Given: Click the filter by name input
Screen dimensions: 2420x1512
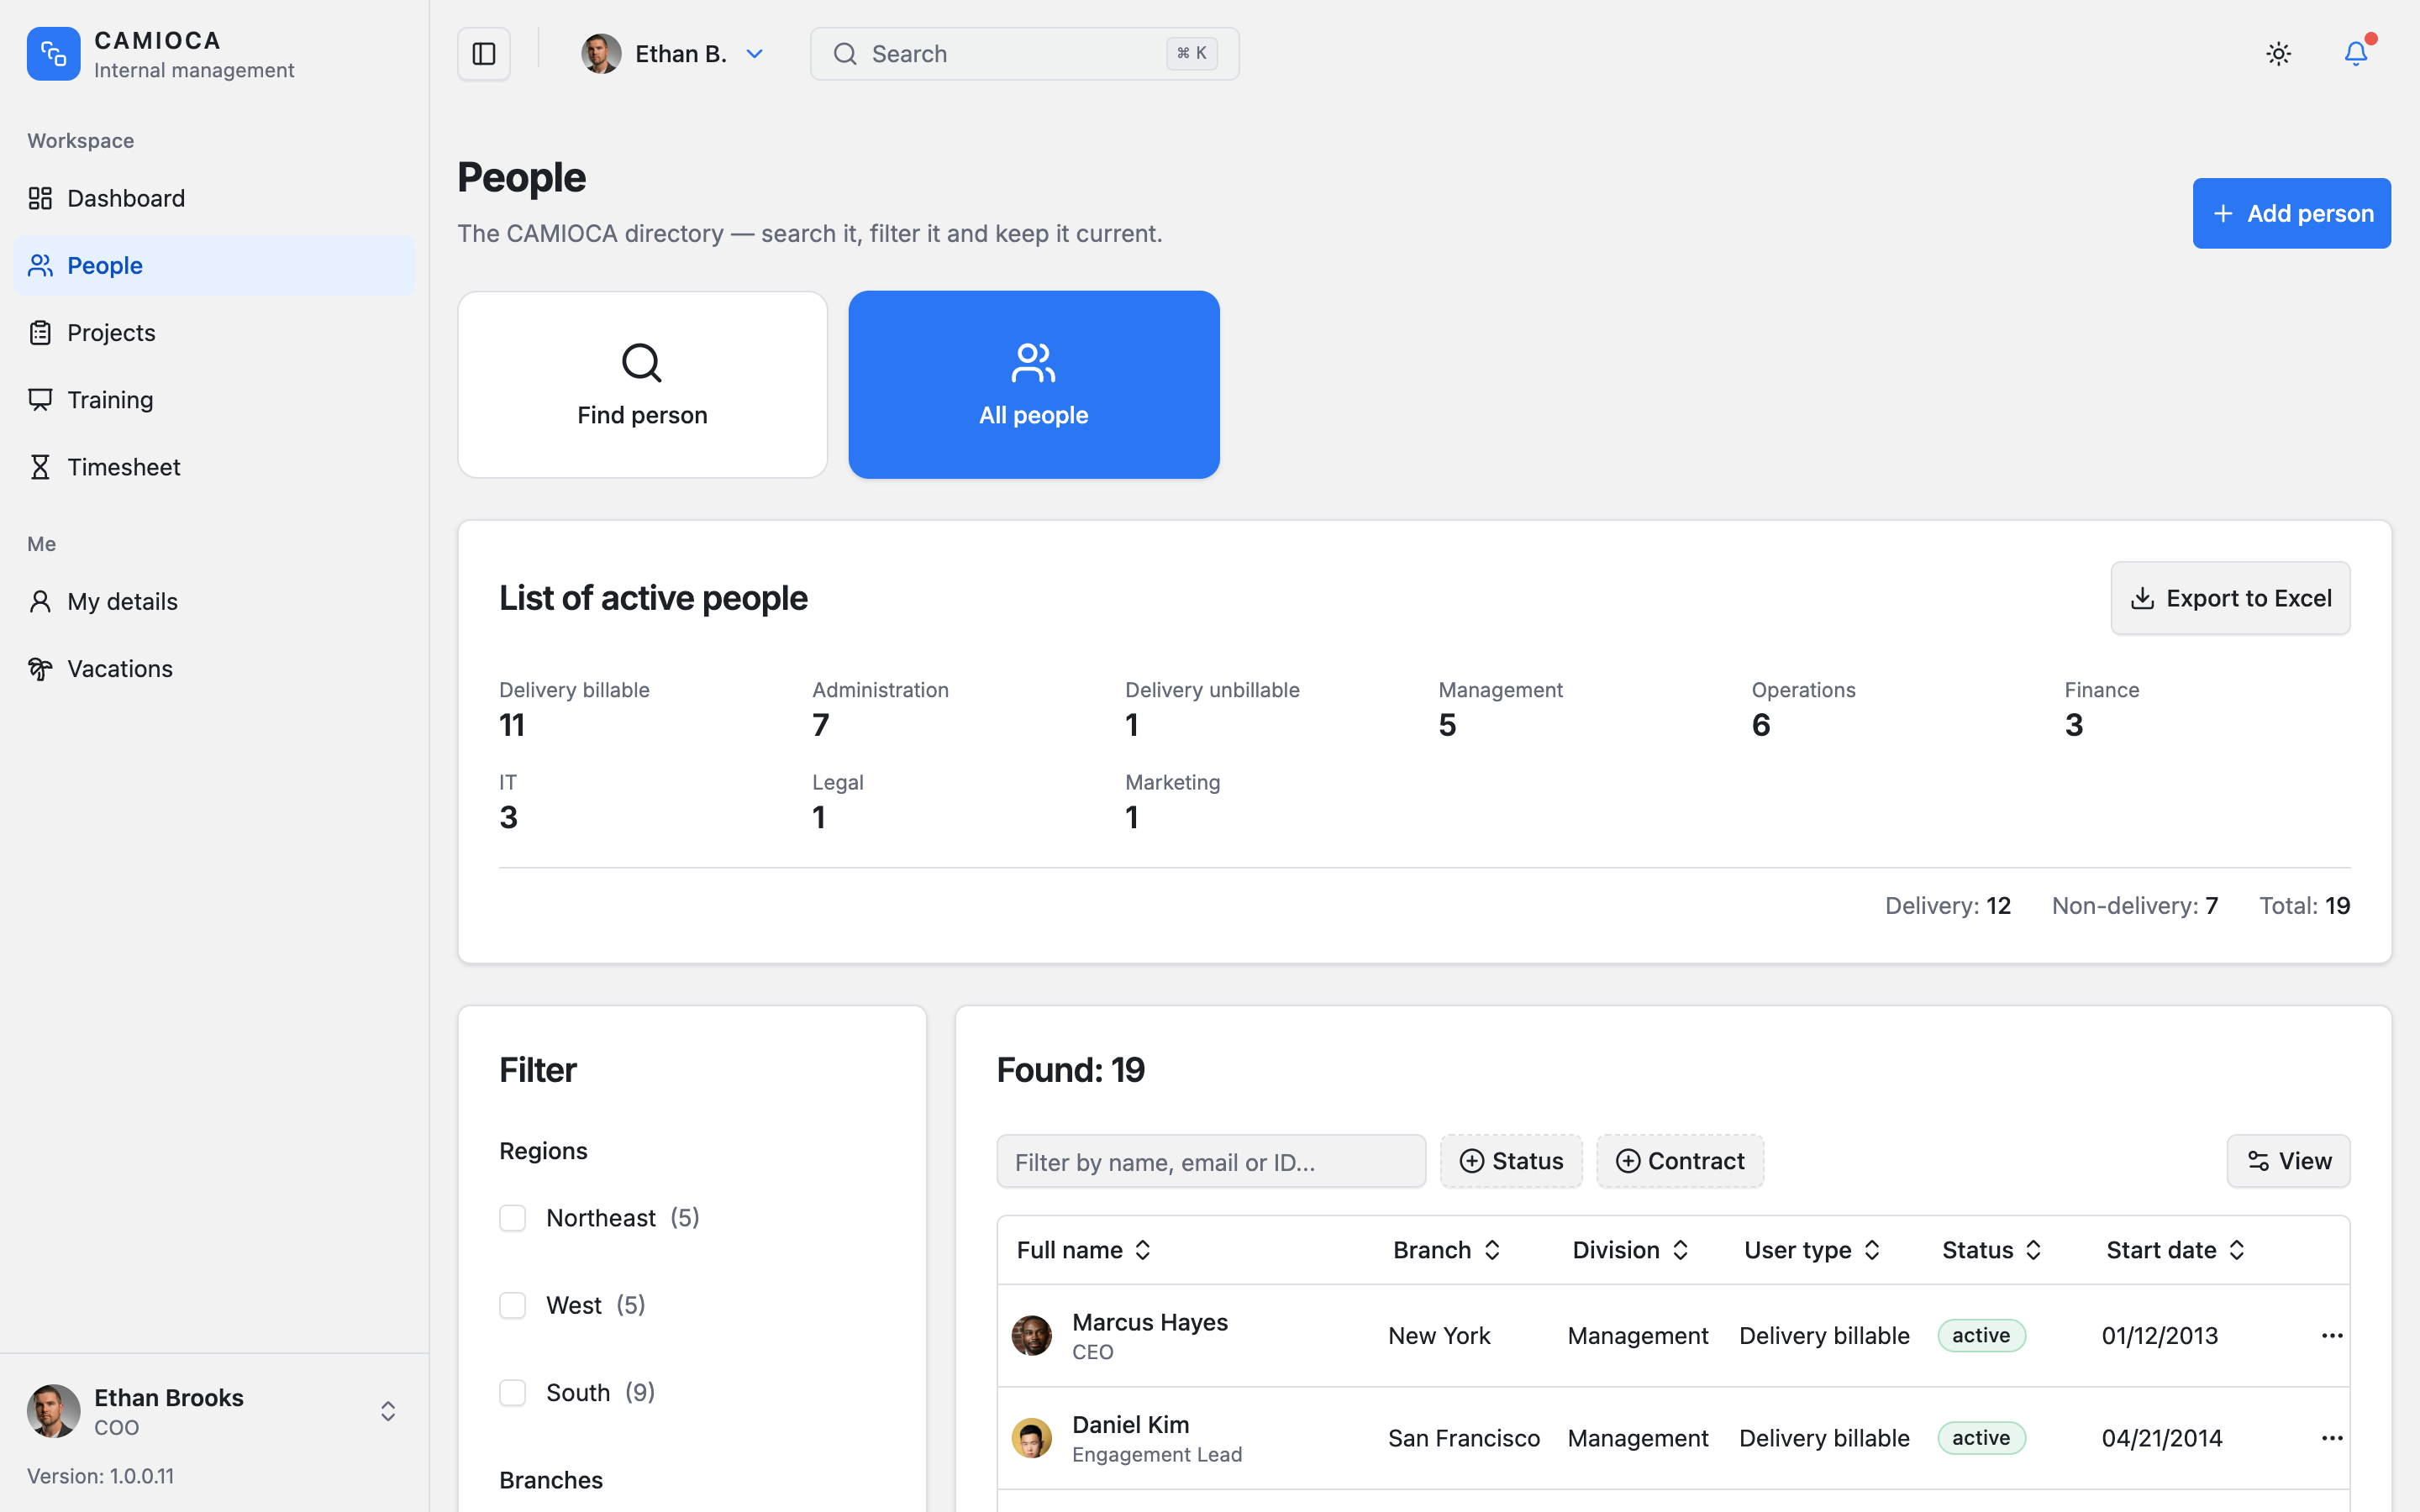Looking at the screenshot, I should click(1211, 1161).
